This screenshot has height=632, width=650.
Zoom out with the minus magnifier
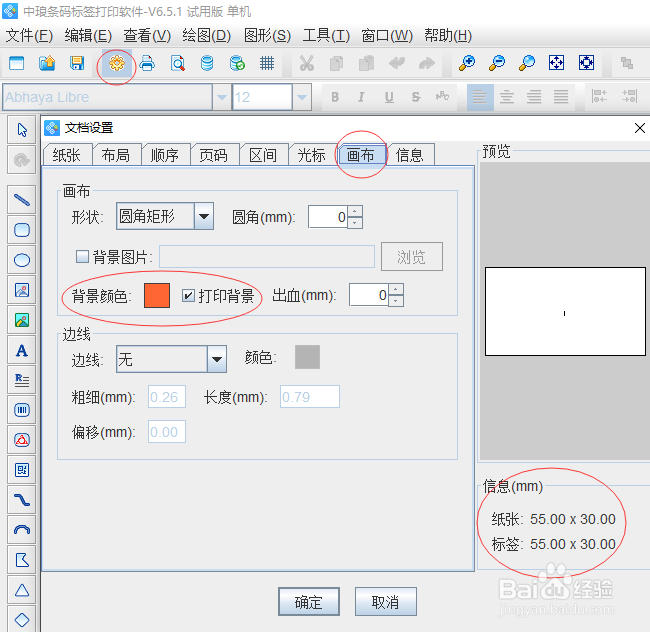[x=497, y=63]
